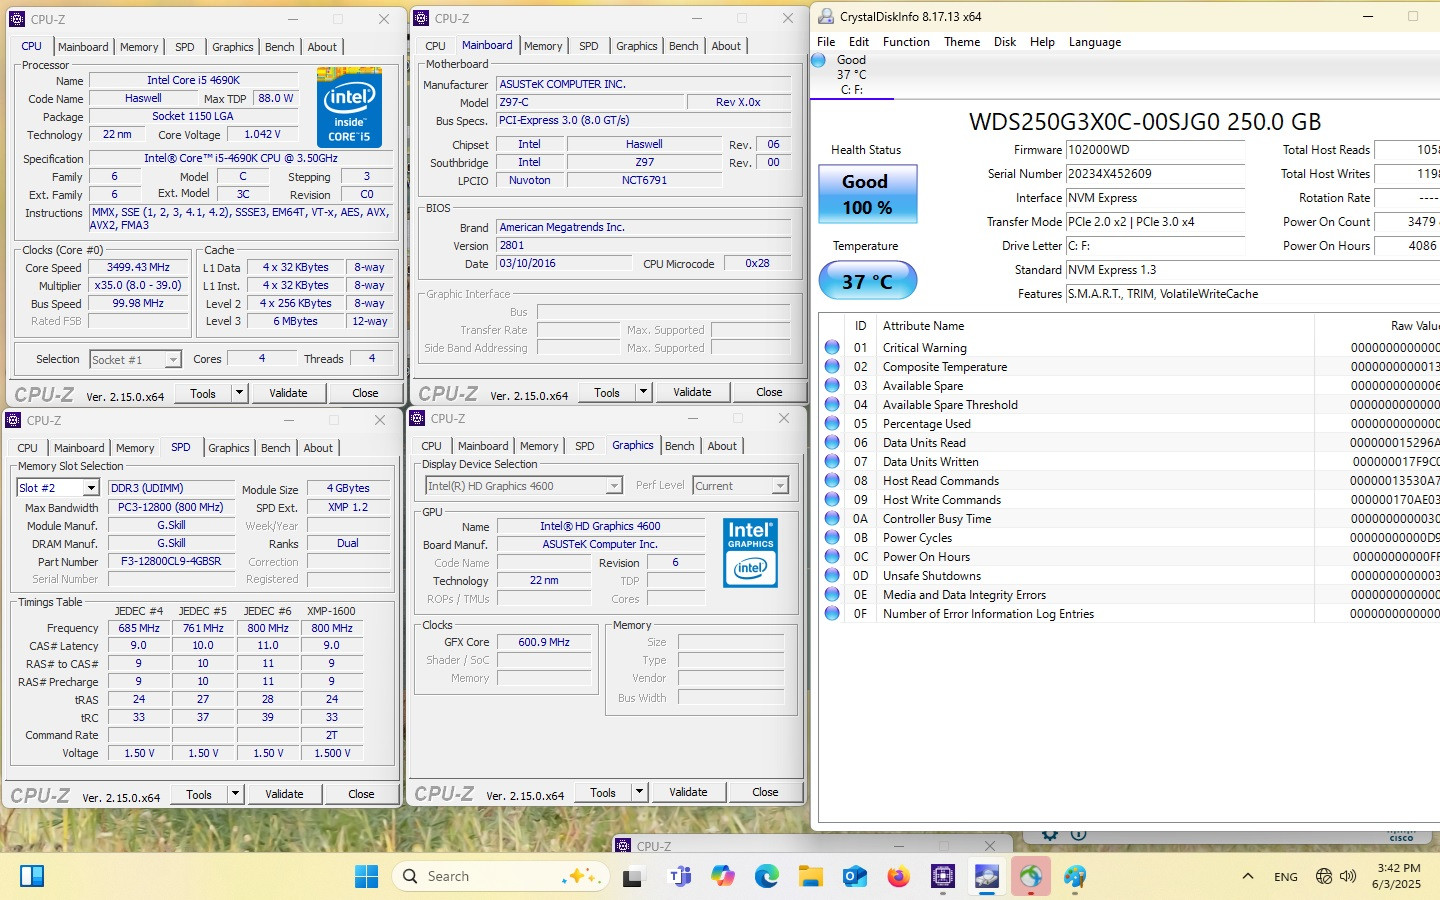Click CPU-Z title icon in SPD window
1440x900 pixels.
pos(13,420)
